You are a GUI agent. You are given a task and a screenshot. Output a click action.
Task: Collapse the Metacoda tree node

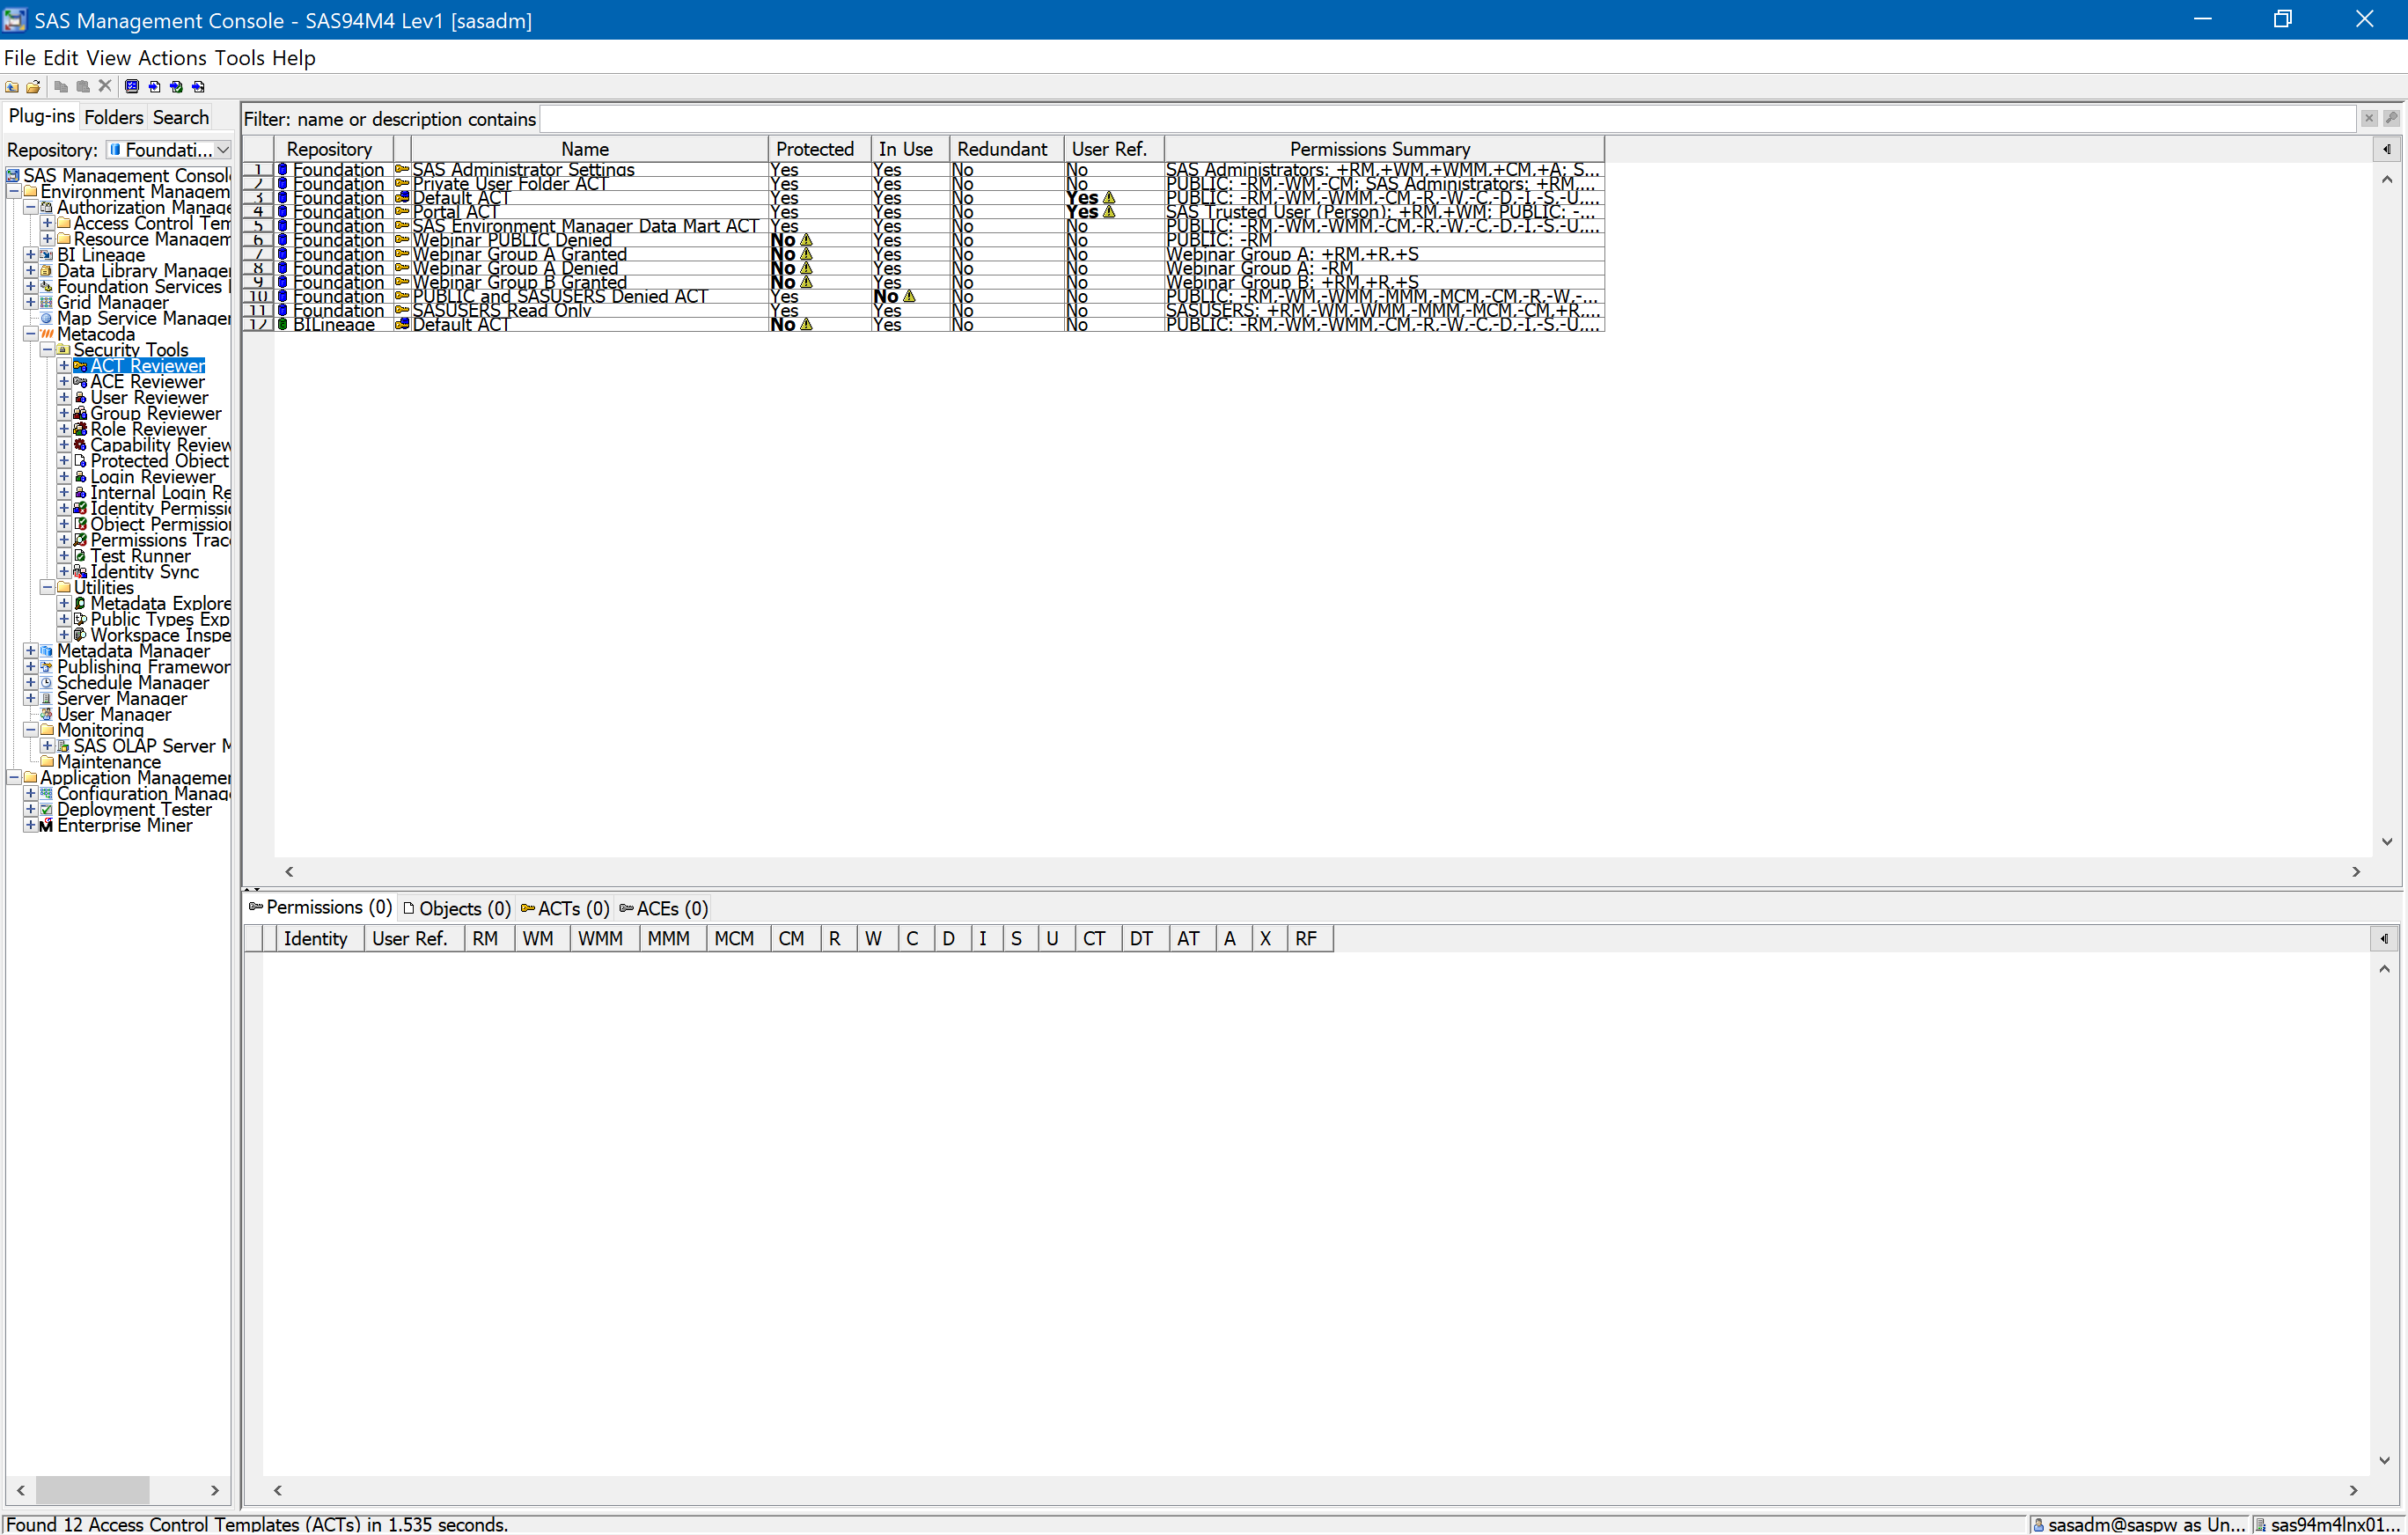pos(30,335)
